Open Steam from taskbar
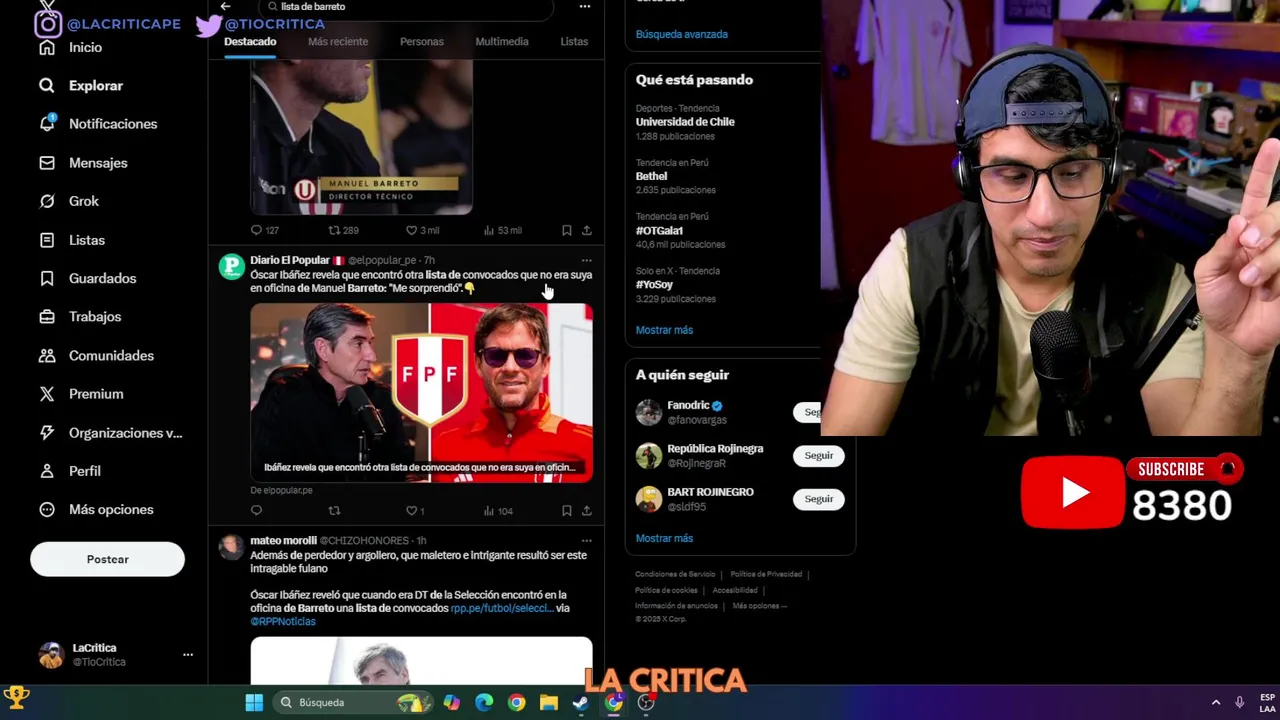Image resolution: width=1280 pixels, height=720 pixels. [x=580, y=702]
